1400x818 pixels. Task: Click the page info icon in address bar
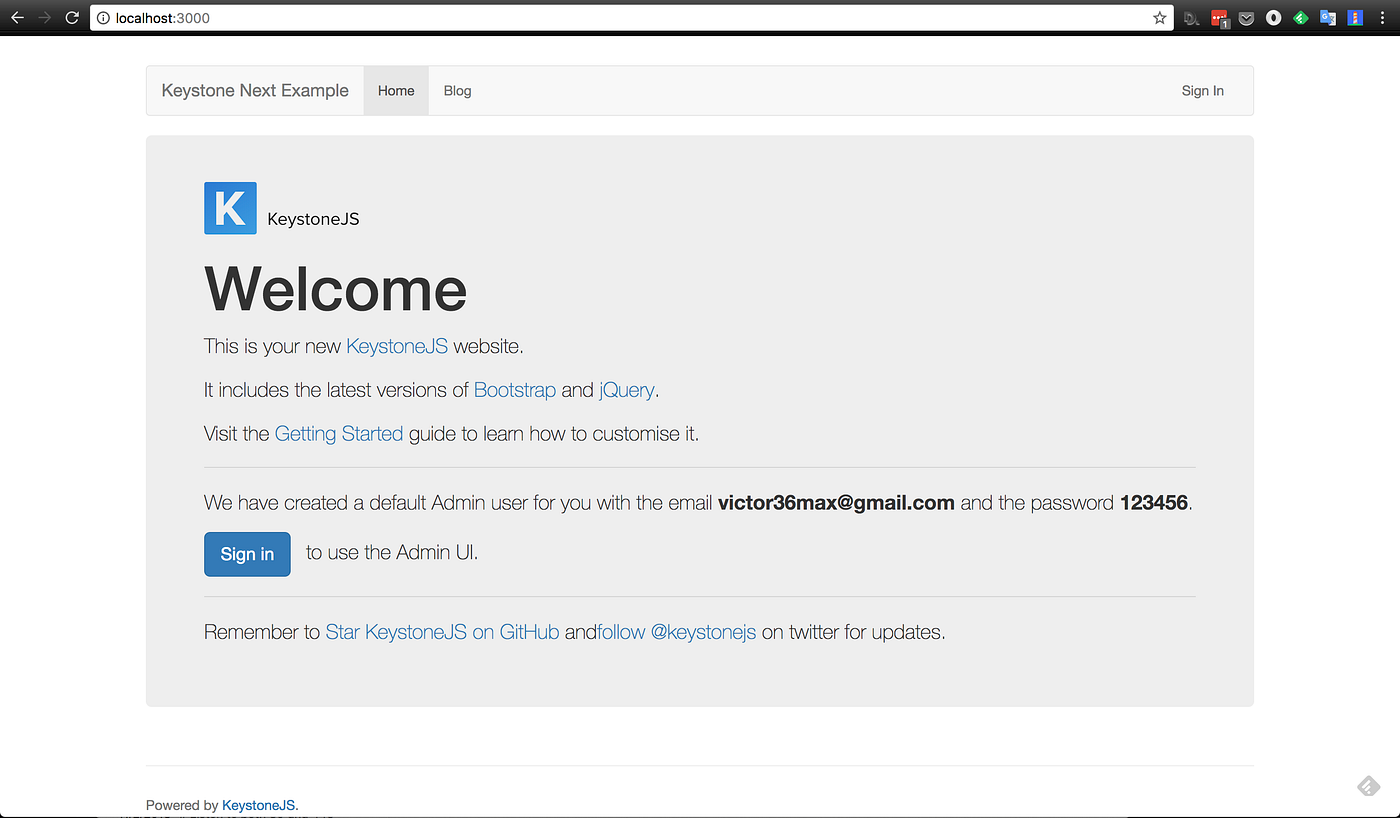(103, 17)
